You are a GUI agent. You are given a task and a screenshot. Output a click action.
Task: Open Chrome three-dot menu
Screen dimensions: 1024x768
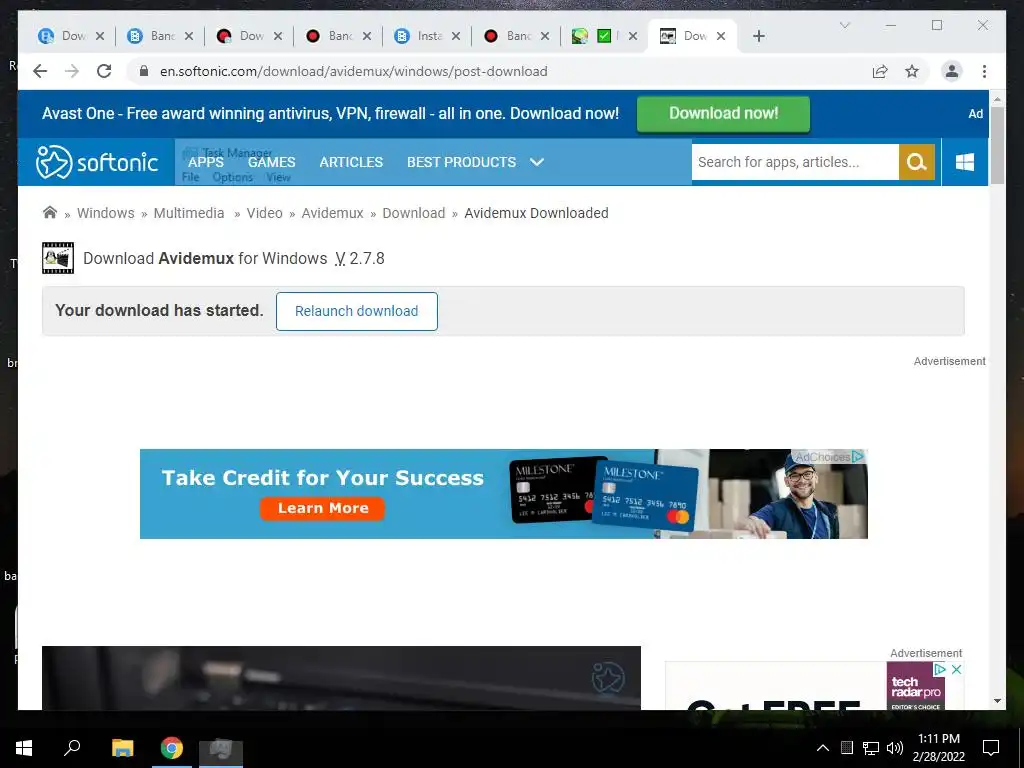984,71
